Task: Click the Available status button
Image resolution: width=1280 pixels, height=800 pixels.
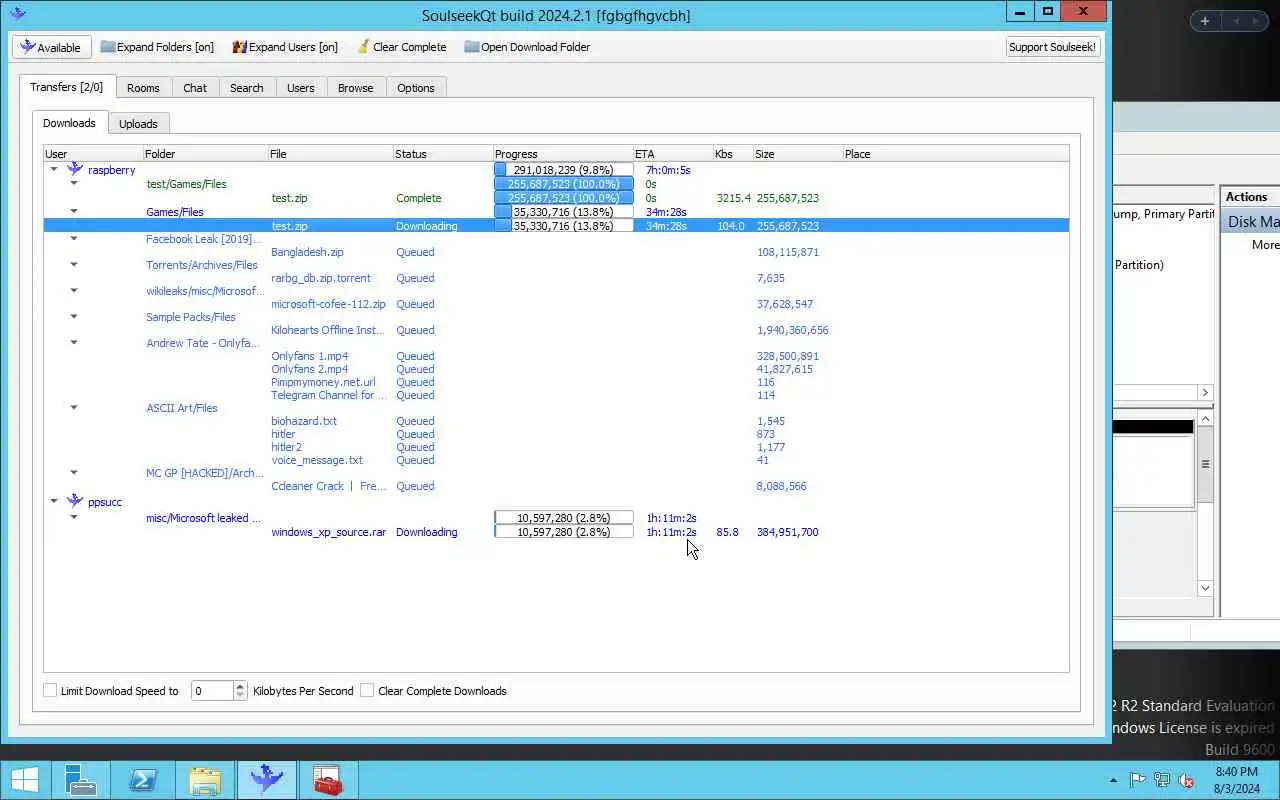Action: click(51, 47)
